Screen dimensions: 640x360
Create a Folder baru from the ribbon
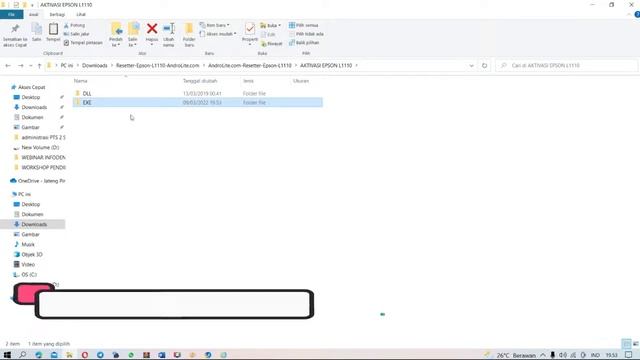[x=189, y=35]
